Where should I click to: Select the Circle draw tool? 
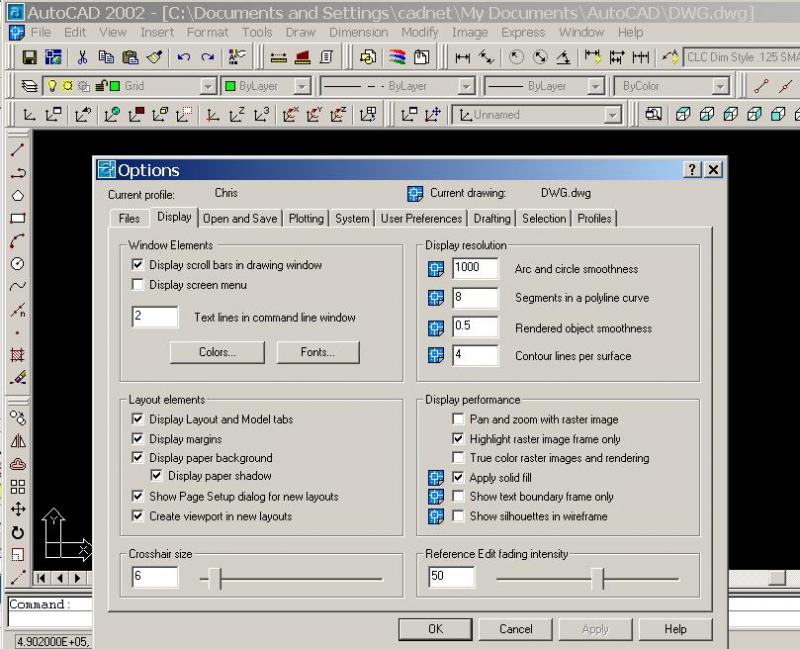18,264
